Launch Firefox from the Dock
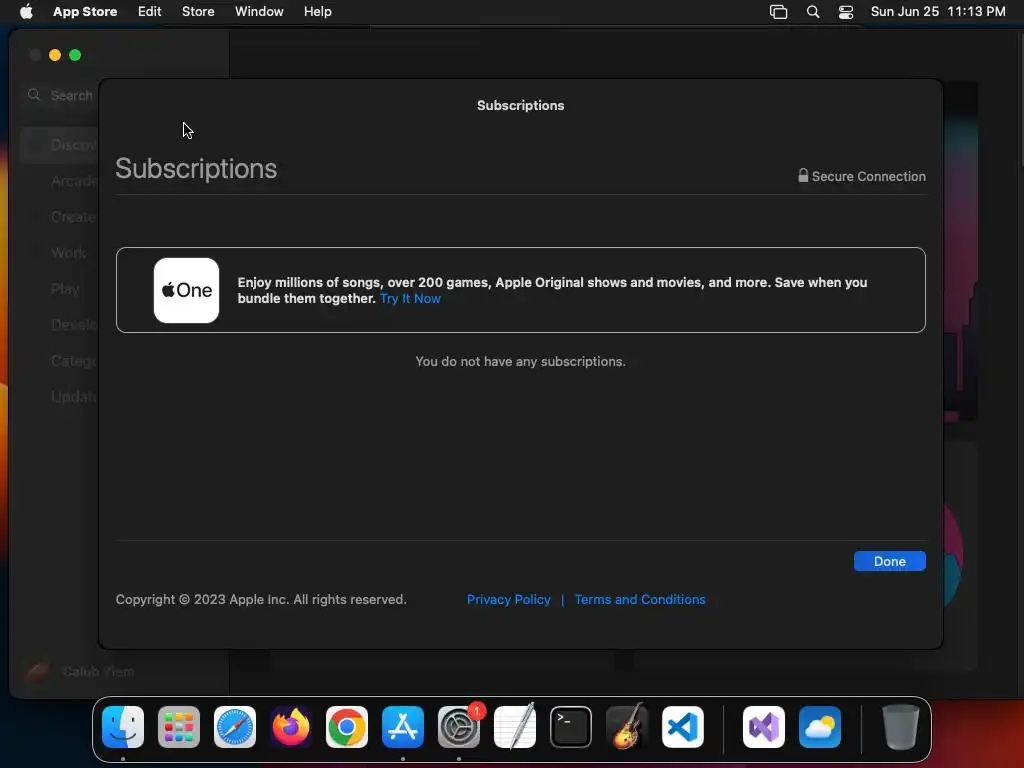This screenshot has height=768, width=1024. 291,726
